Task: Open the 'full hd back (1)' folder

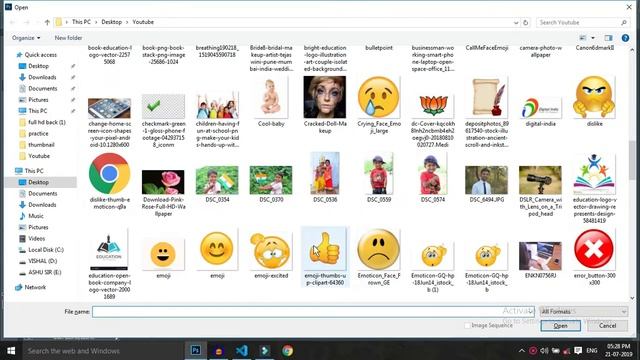Action: point(47,122)
